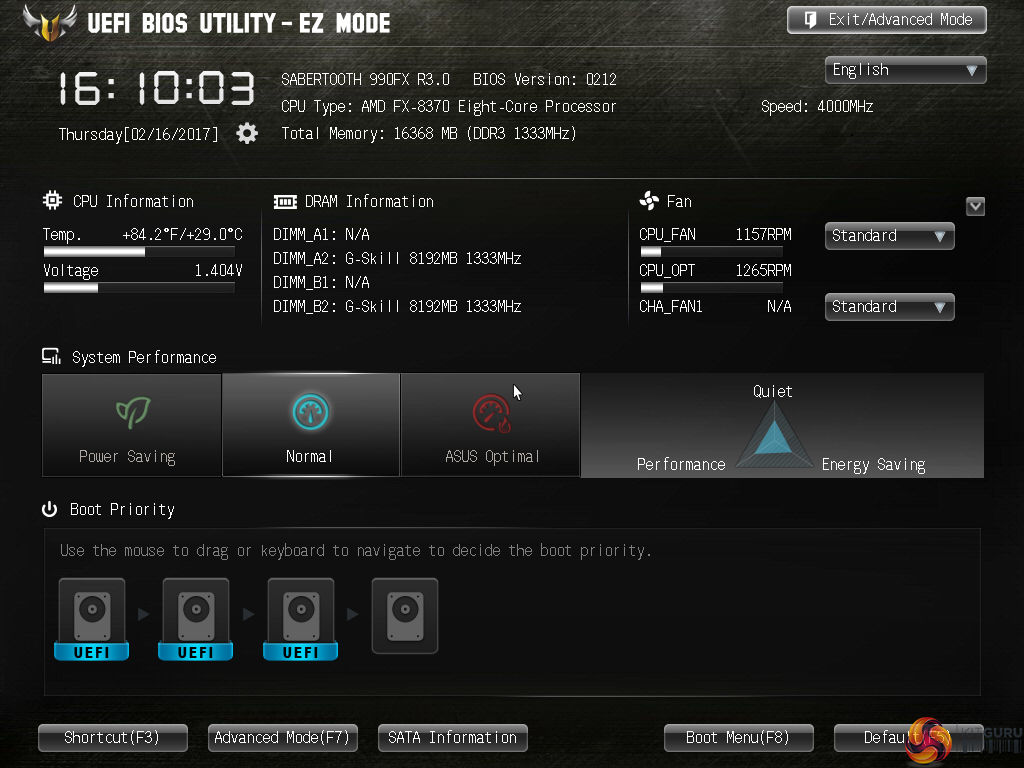Click CPU Type AMD FX-8370 text

click(449, 106)
